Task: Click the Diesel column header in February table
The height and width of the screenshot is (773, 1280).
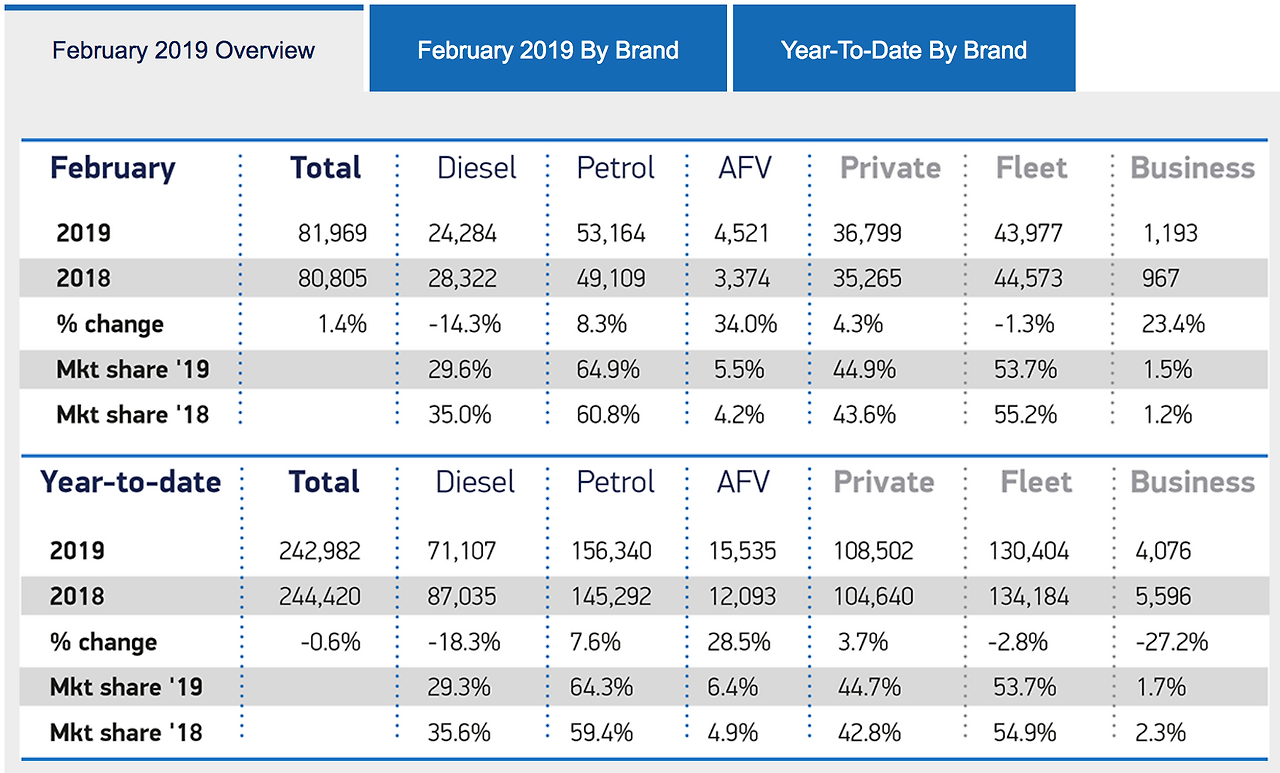Action: coord(476,168)
